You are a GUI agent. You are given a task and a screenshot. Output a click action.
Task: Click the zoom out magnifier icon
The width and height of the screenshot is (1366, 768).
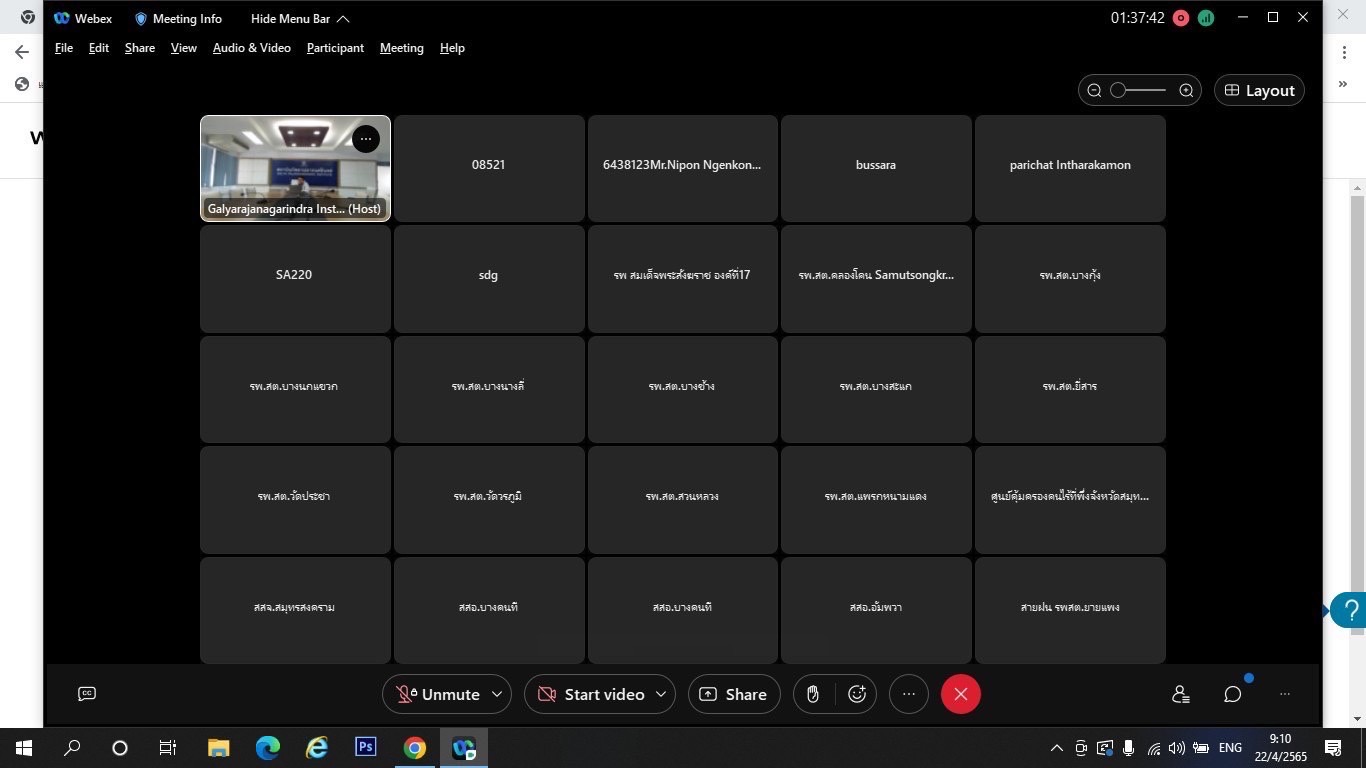tap(1094, 91)
